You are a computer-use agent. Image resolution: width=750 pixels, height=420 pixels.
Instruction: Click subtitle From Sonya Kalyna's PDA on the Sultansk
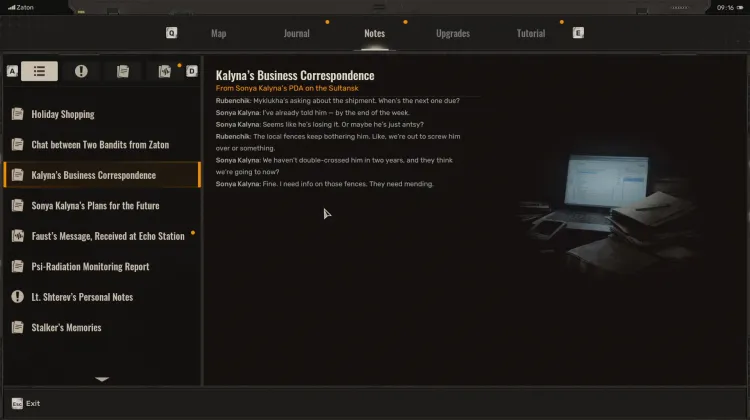tap(287, 88)
